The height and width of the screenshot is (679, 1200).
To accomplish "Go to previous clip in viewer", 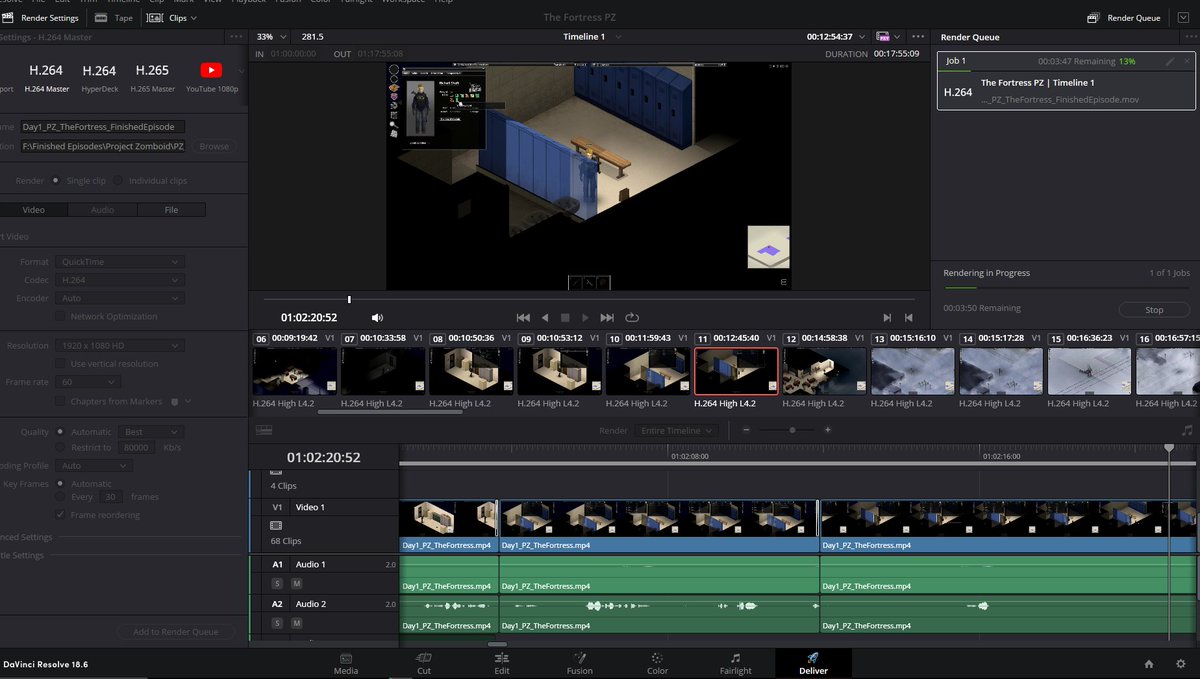I will (x=908, y=318).
